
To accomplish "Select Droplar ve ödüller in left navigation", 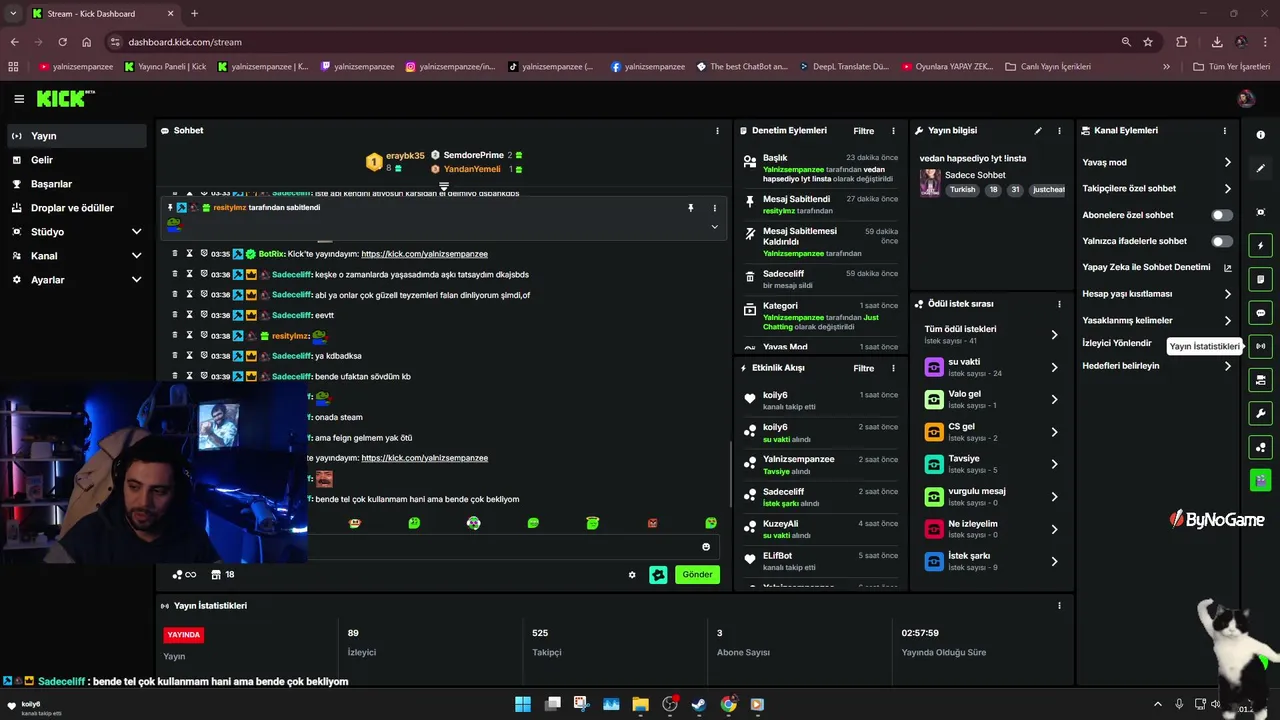I will point(76,208).
